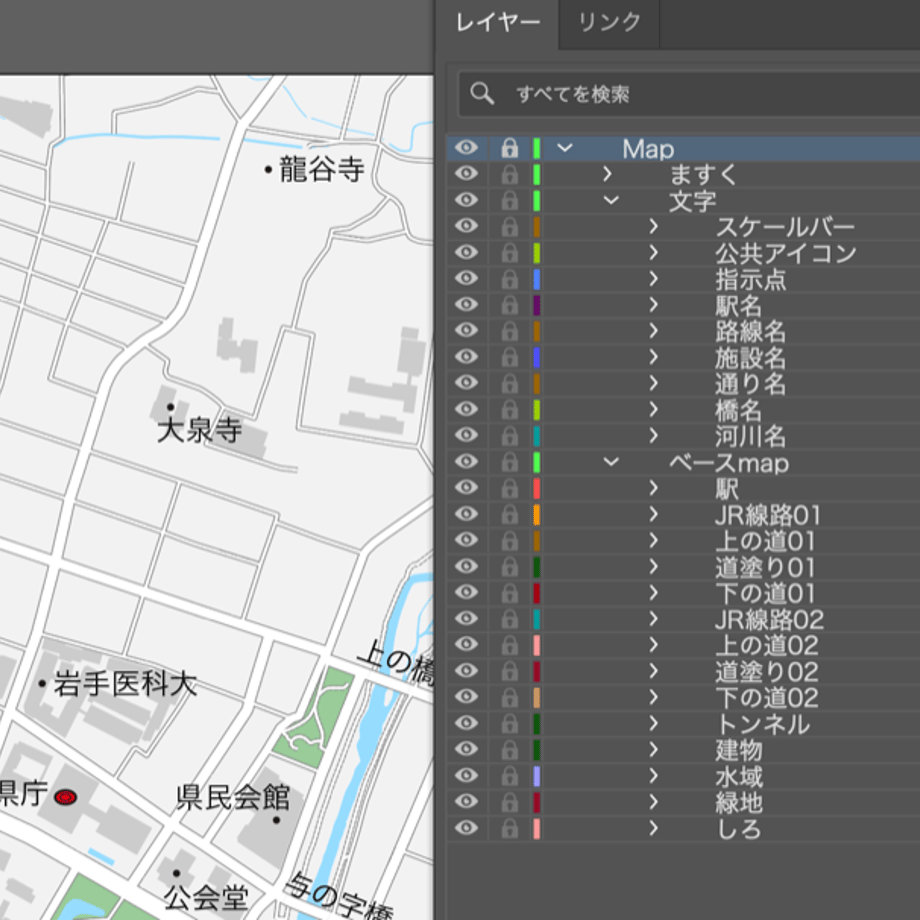Click the lock icon on ベースmap layer
This screenshot has width=920, height=920.
(x=509, y=462)
